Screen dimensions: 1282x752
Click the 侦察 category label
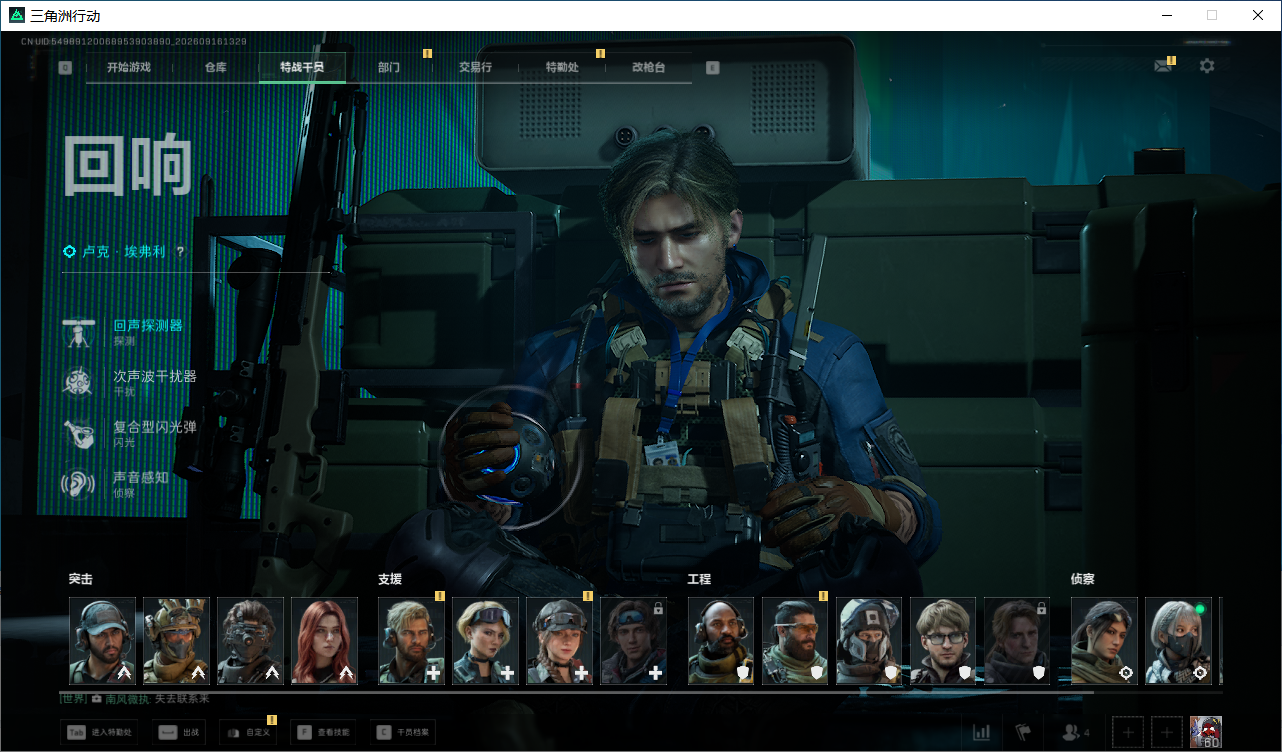1083,579
